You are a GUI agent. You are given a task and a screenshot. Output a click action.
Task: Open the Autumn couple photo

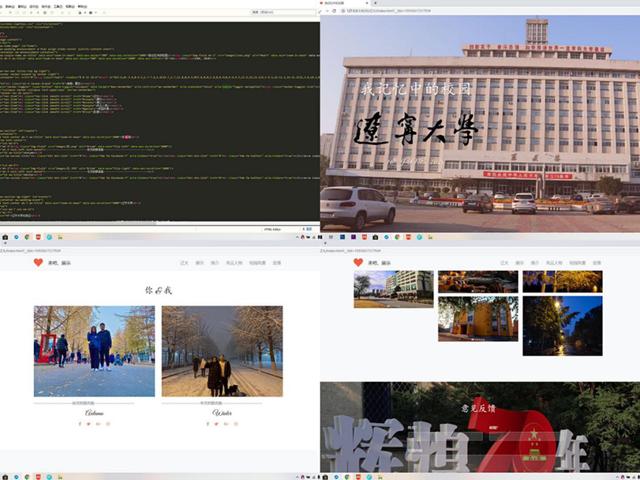click(94, 351)
